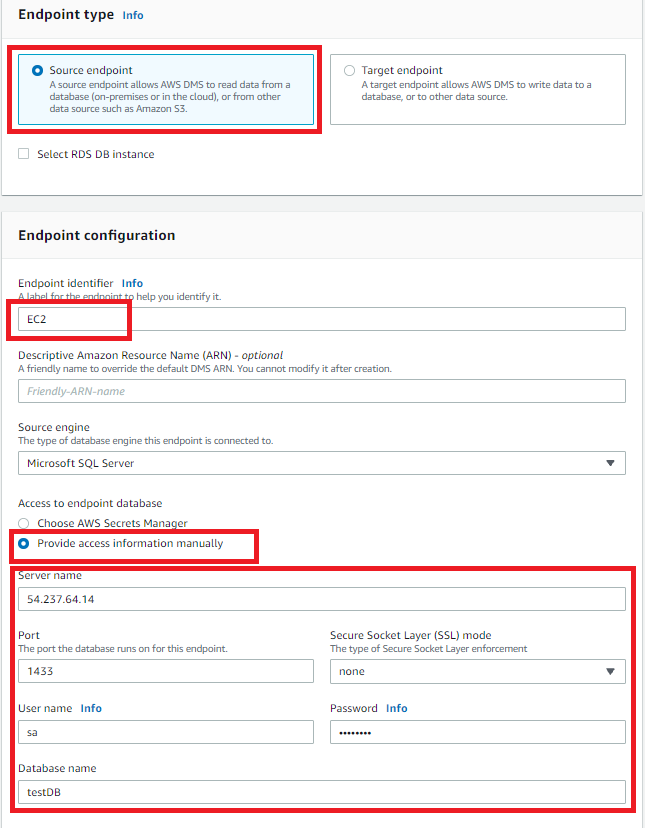645x828 pixels.
Task: Click the SSL mode dropdown arrow
Action: pyautogui.click(x=610, y=671)
